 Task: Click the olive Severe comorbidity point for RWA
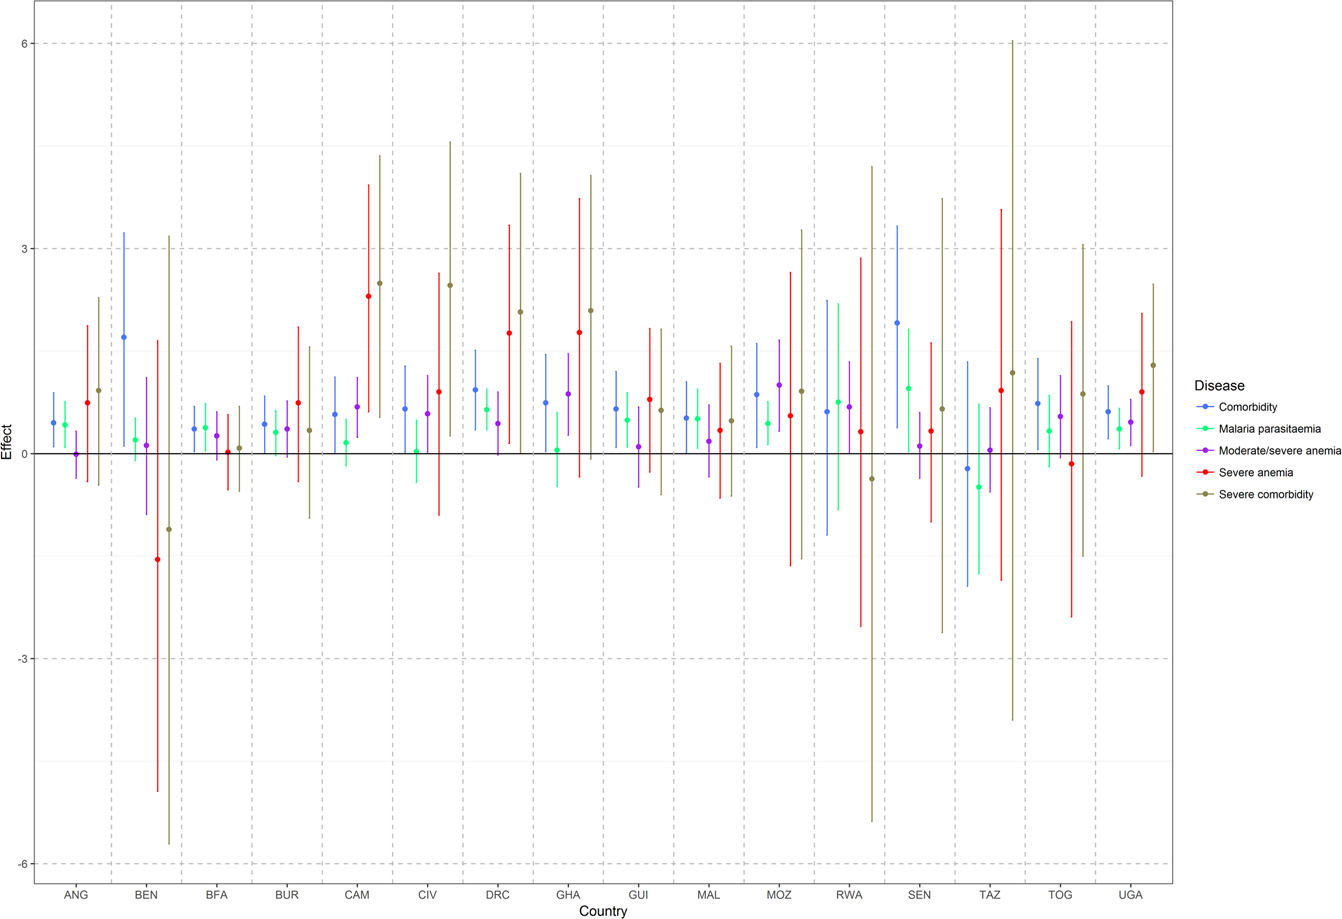(x=872, y=479)
